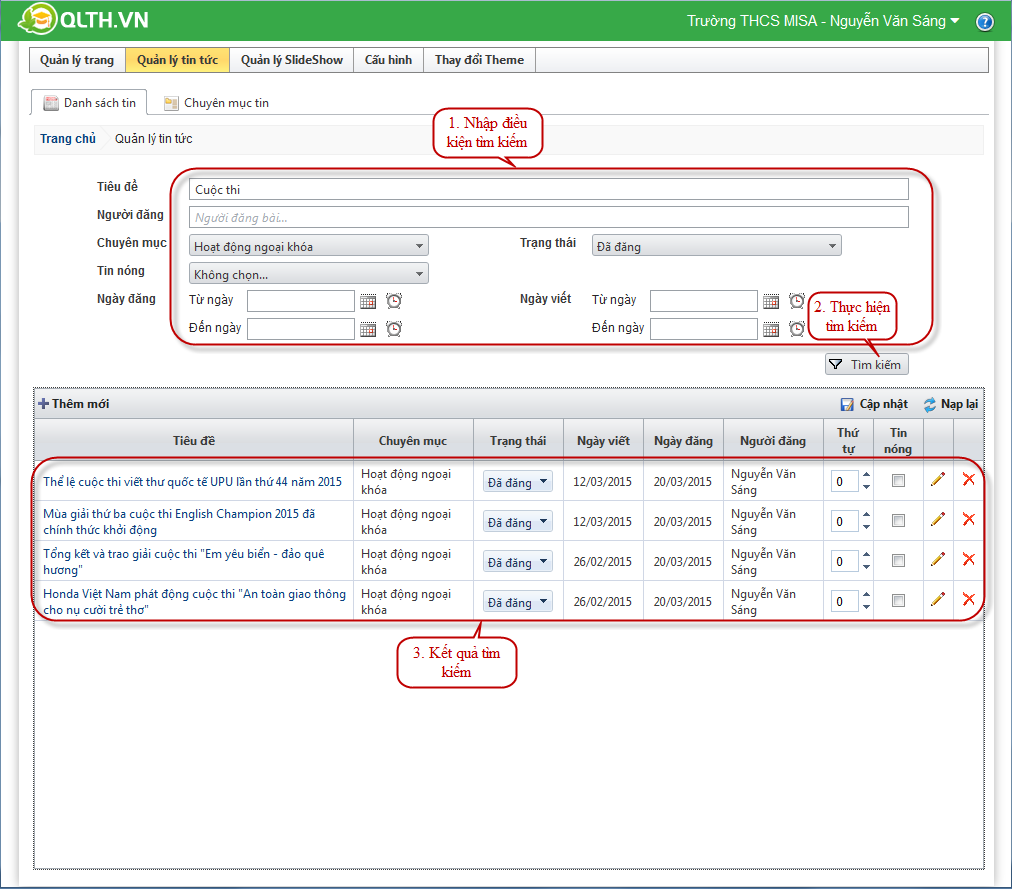Delete the English Champion 2015 news row
The width and height of the screenshot is (1012, 889).
(x=968, y=519)
